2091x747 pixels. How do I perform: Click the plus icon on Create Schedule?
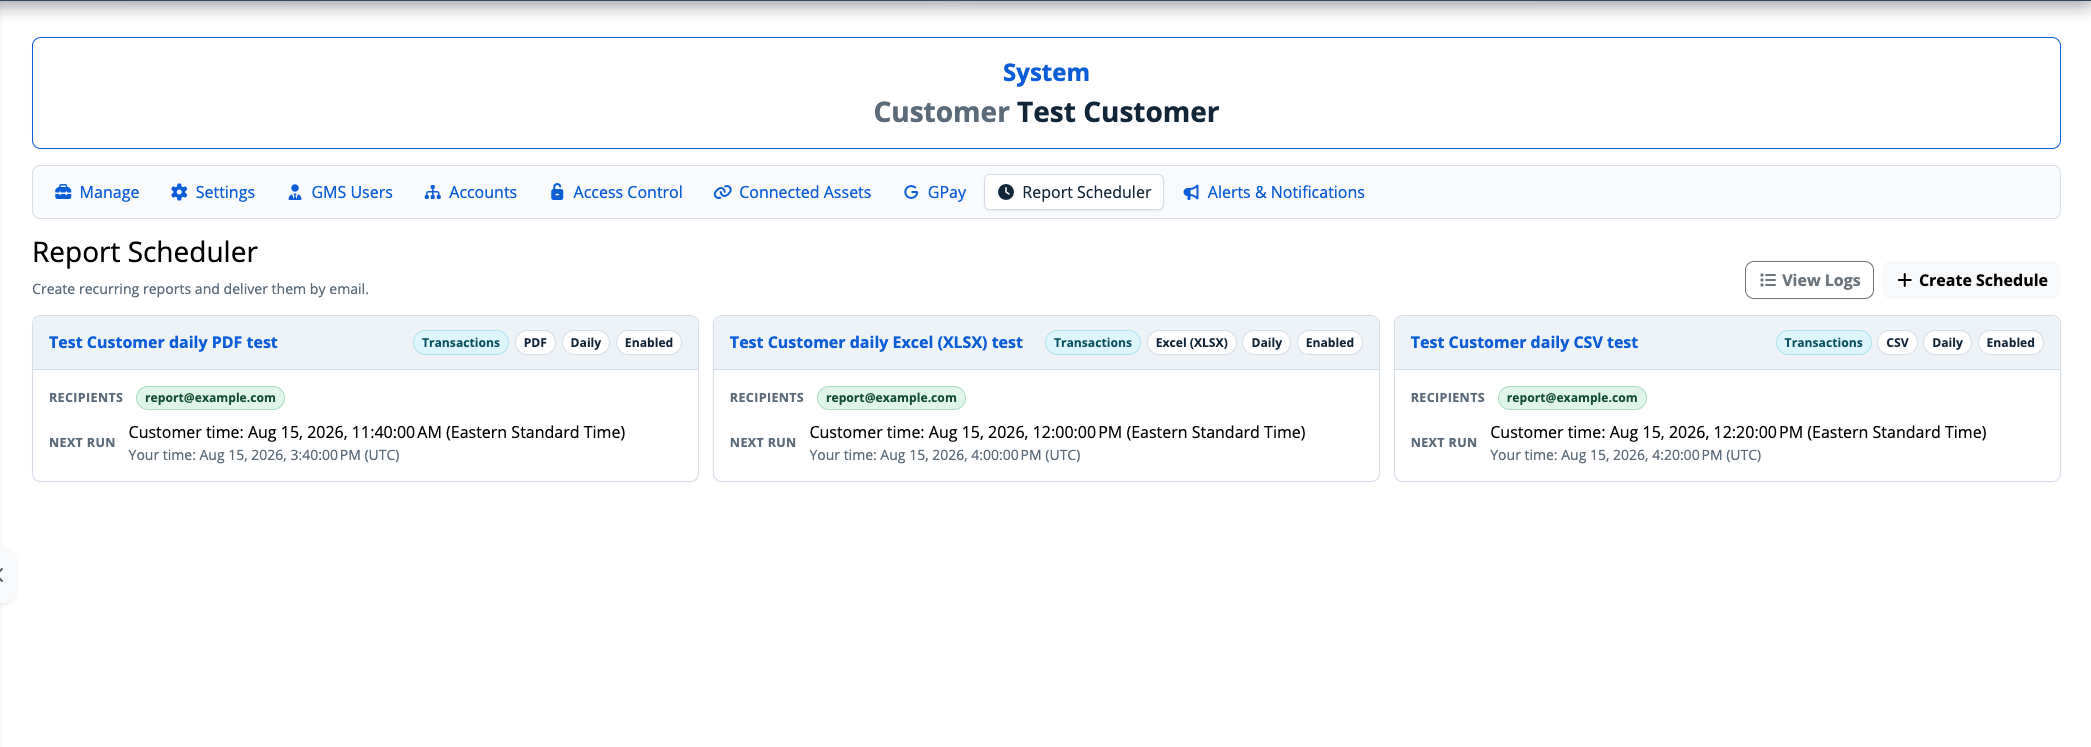[x=1905, y=280]
